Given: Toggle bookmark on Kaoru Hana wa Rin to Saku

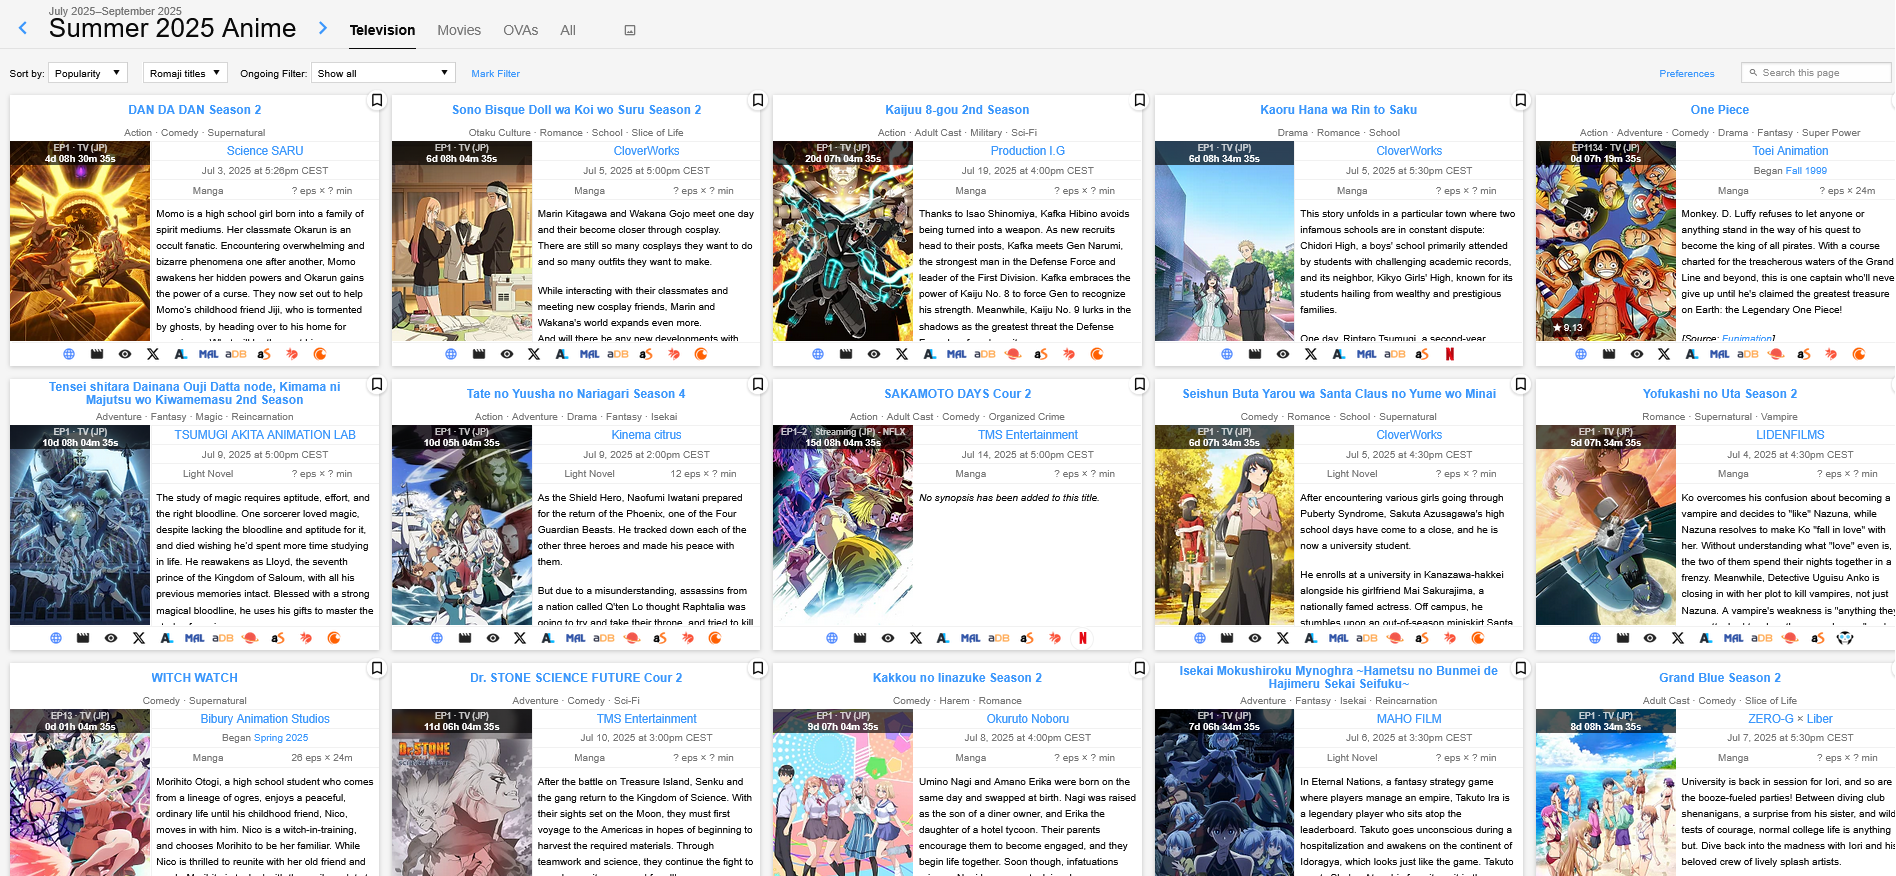Looking at the screenshot, I should coord(1521,100).
